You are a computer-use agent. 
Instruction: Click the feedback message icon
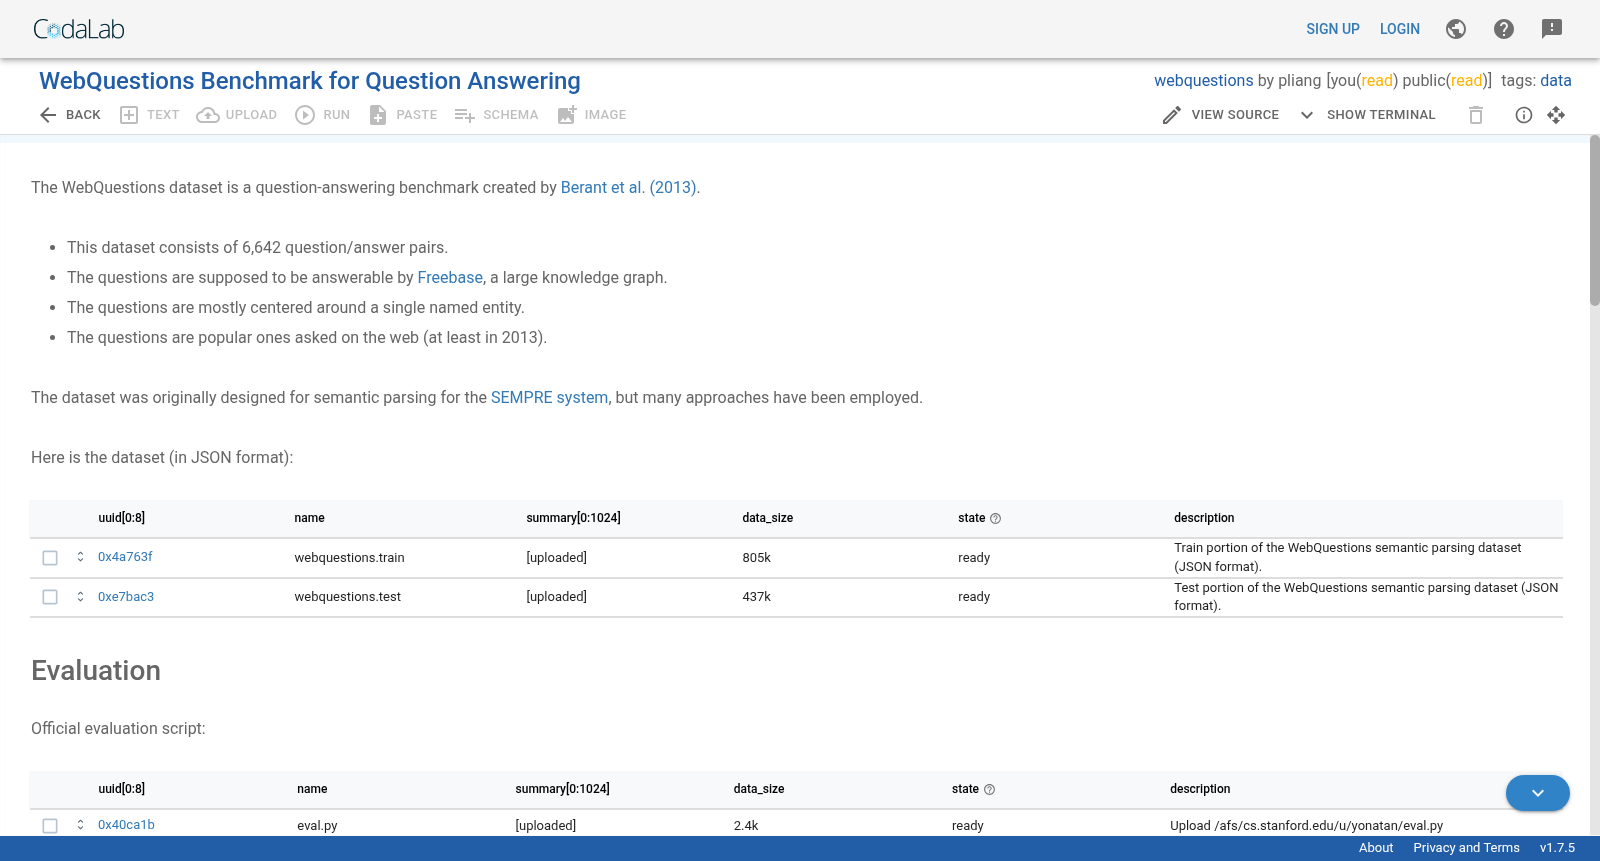coord(1552,29)
